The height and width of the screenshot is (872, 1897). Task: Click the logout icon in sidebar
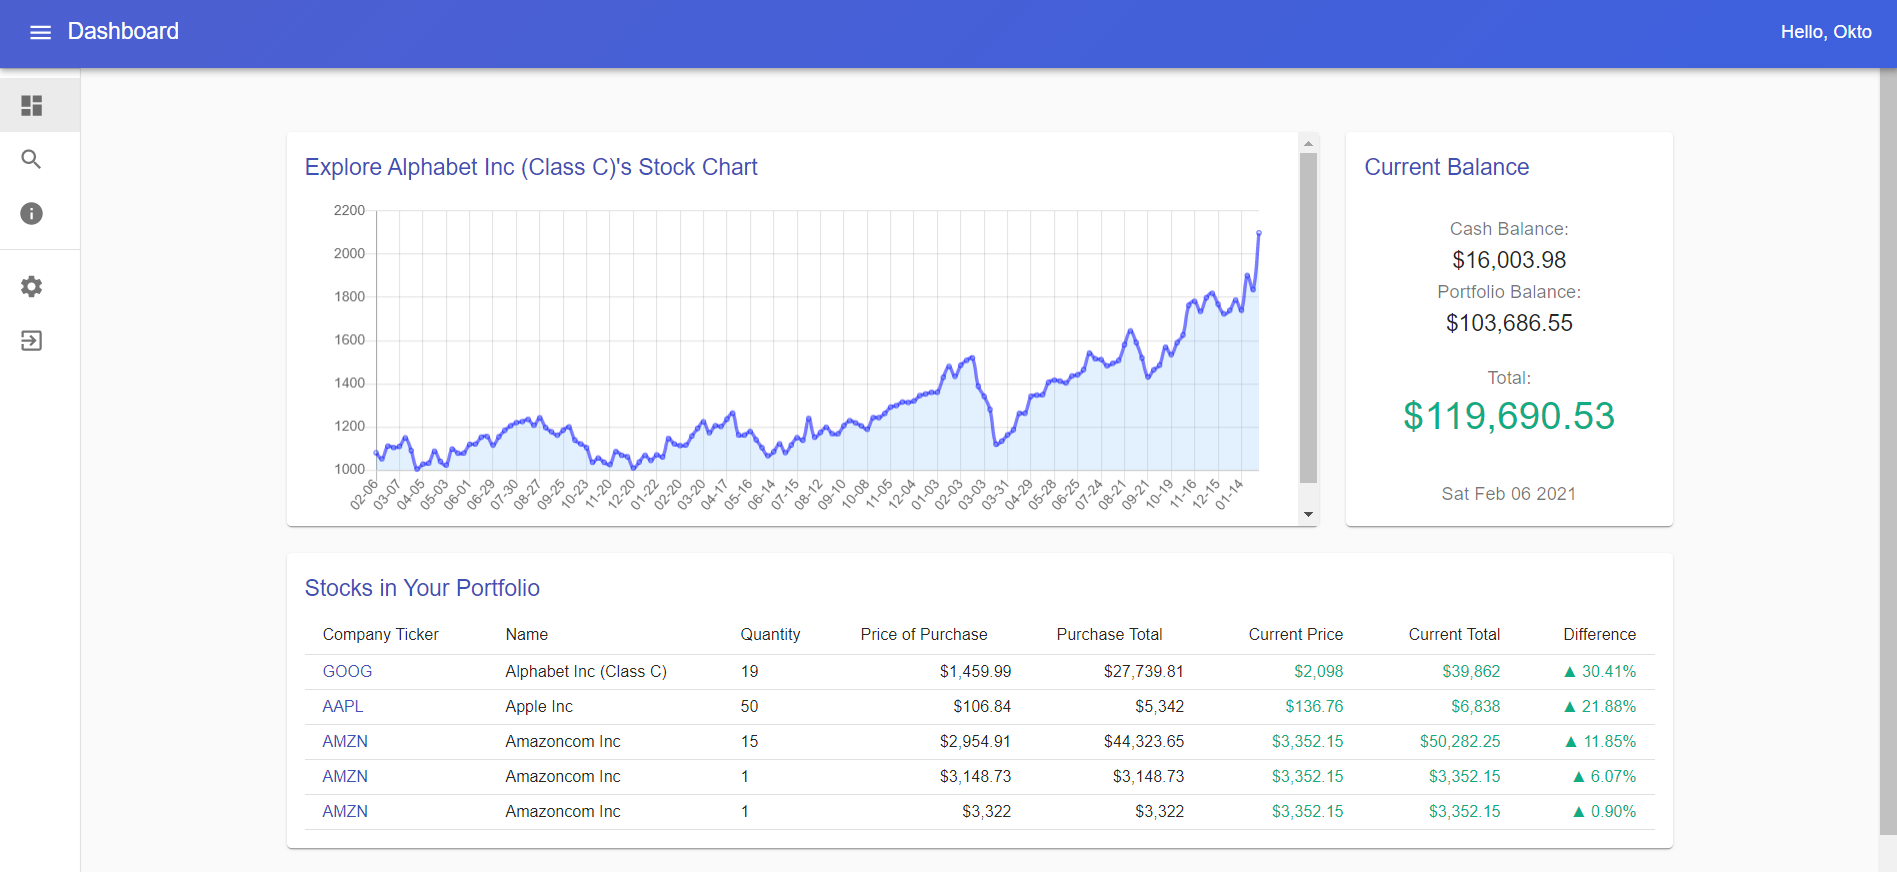(32, 341)
